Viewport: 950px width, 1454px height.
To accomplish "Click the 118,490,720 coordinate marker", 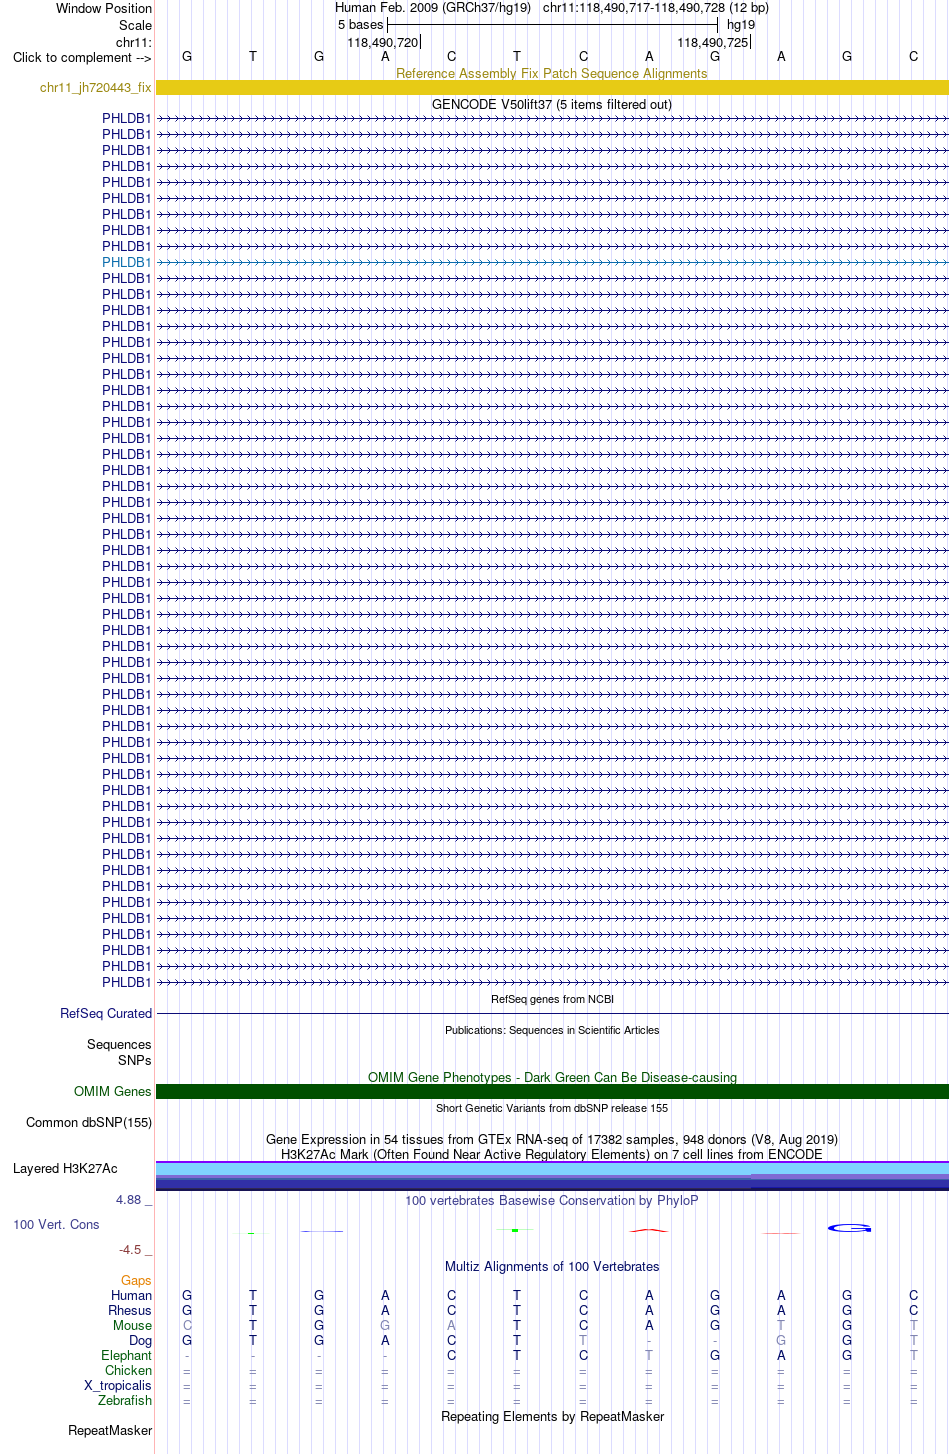I will pyautogui.click(x=383, y=42).
